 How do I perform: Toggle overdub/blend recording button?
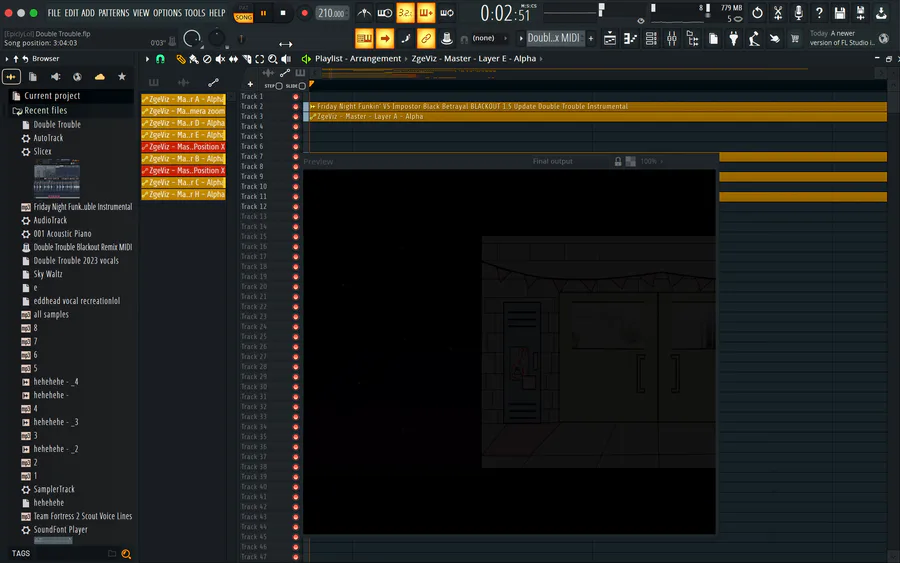point(426,13)
